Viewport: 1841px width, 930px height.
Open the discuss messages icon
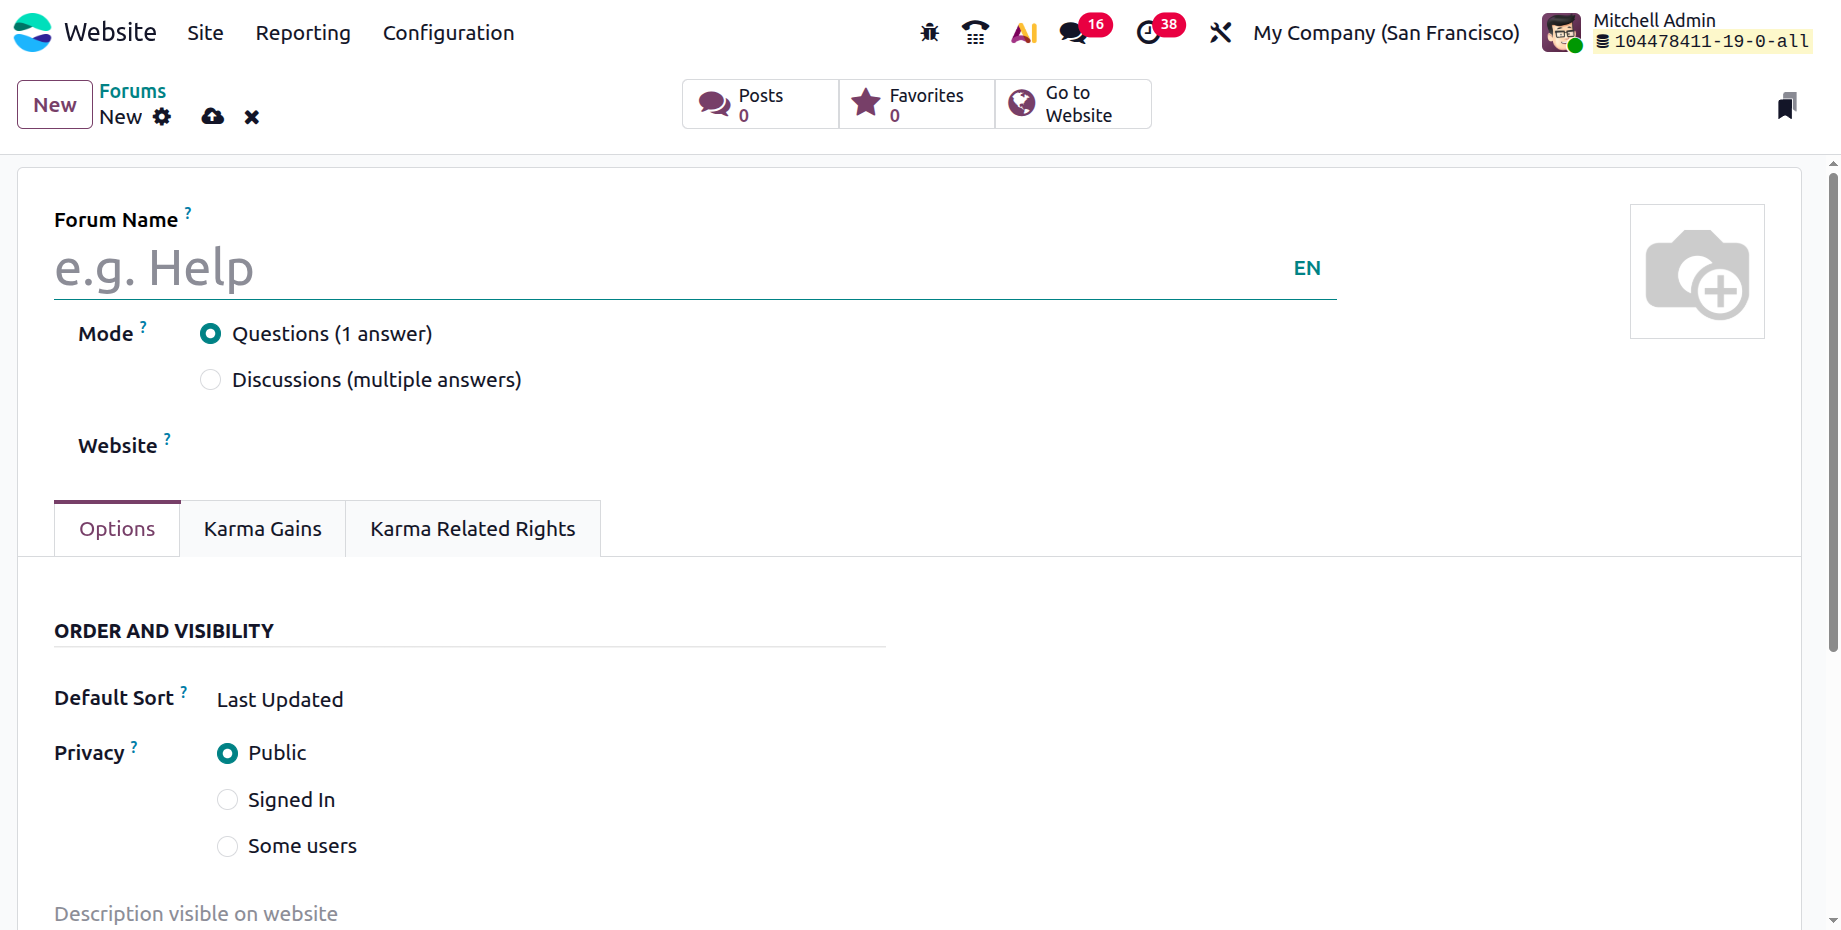1073,33
